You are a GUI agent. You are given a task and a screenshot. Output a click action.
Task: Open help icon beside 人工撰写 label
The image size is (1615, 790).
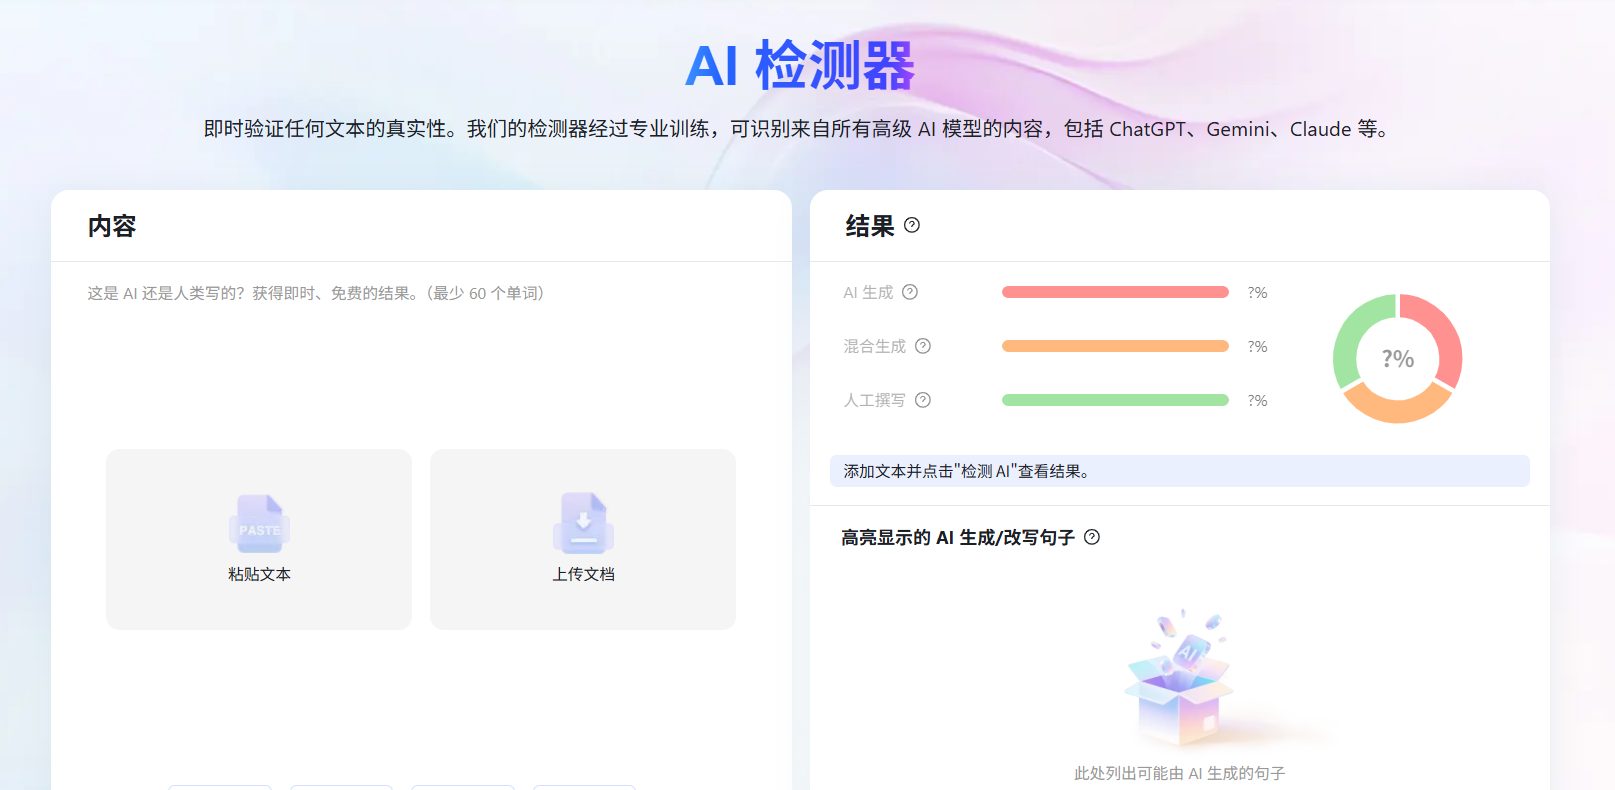pos(923,400)
